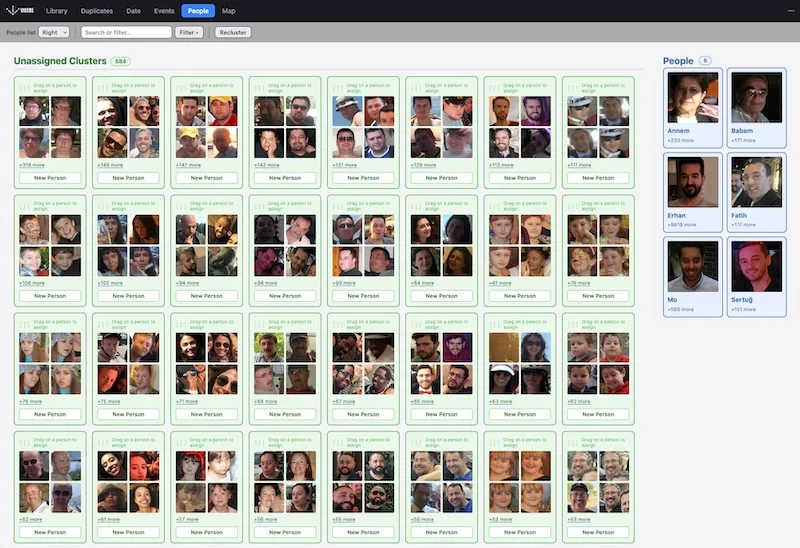Grab drag handle of +131 more cluster
This screenshot has height=548, width=800.
(337, 88)
